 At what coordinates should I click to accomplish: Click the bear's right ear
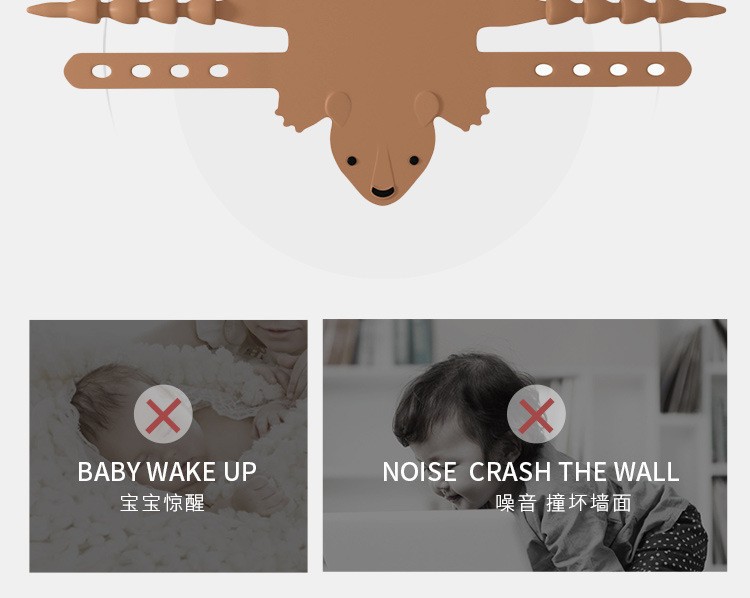[x=426, y=106]
